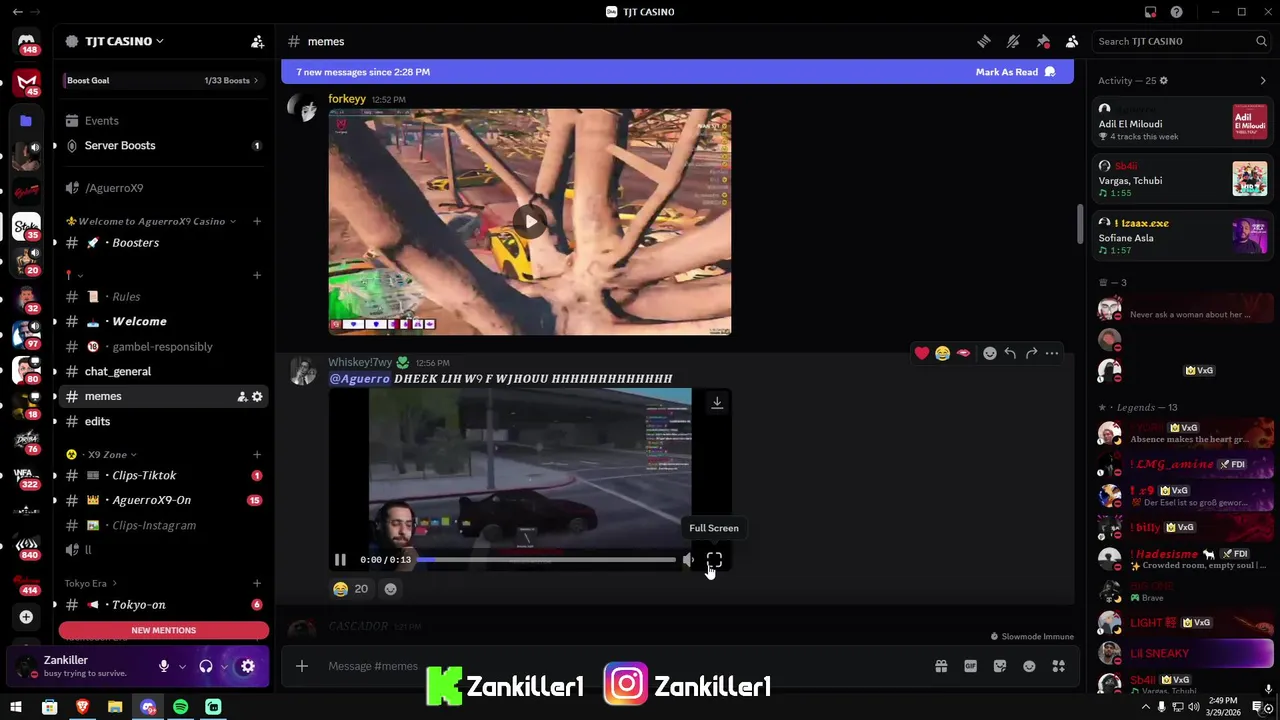
Task: Mute channel via notification bell icon
Action: 1013,41
